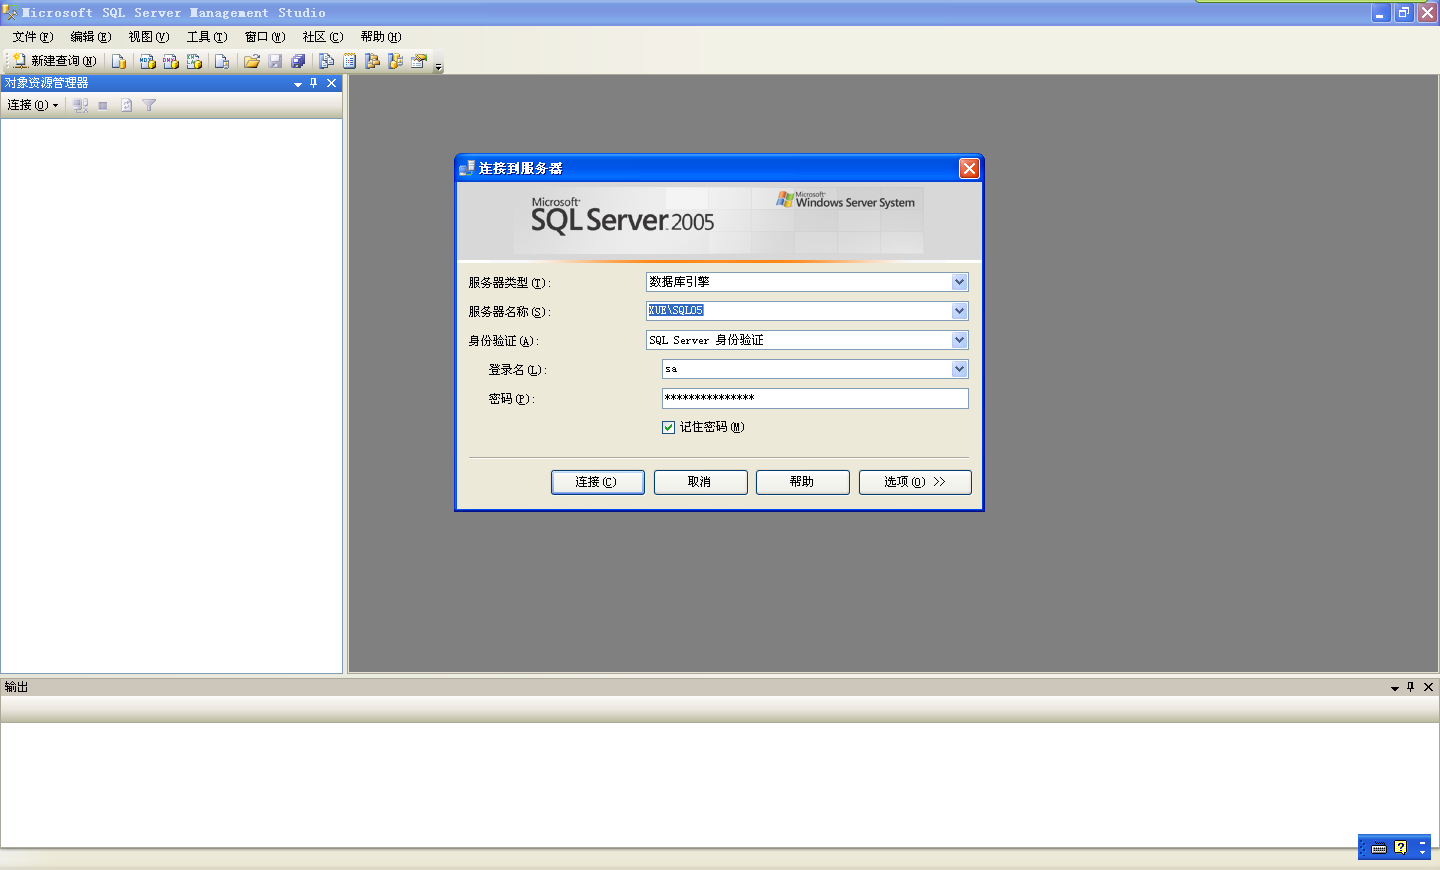Image resolution: width=1440 pixels, height=870 pixels.
Task: Click the Save floppy disk icon
Action: click(x=275, y=61)
